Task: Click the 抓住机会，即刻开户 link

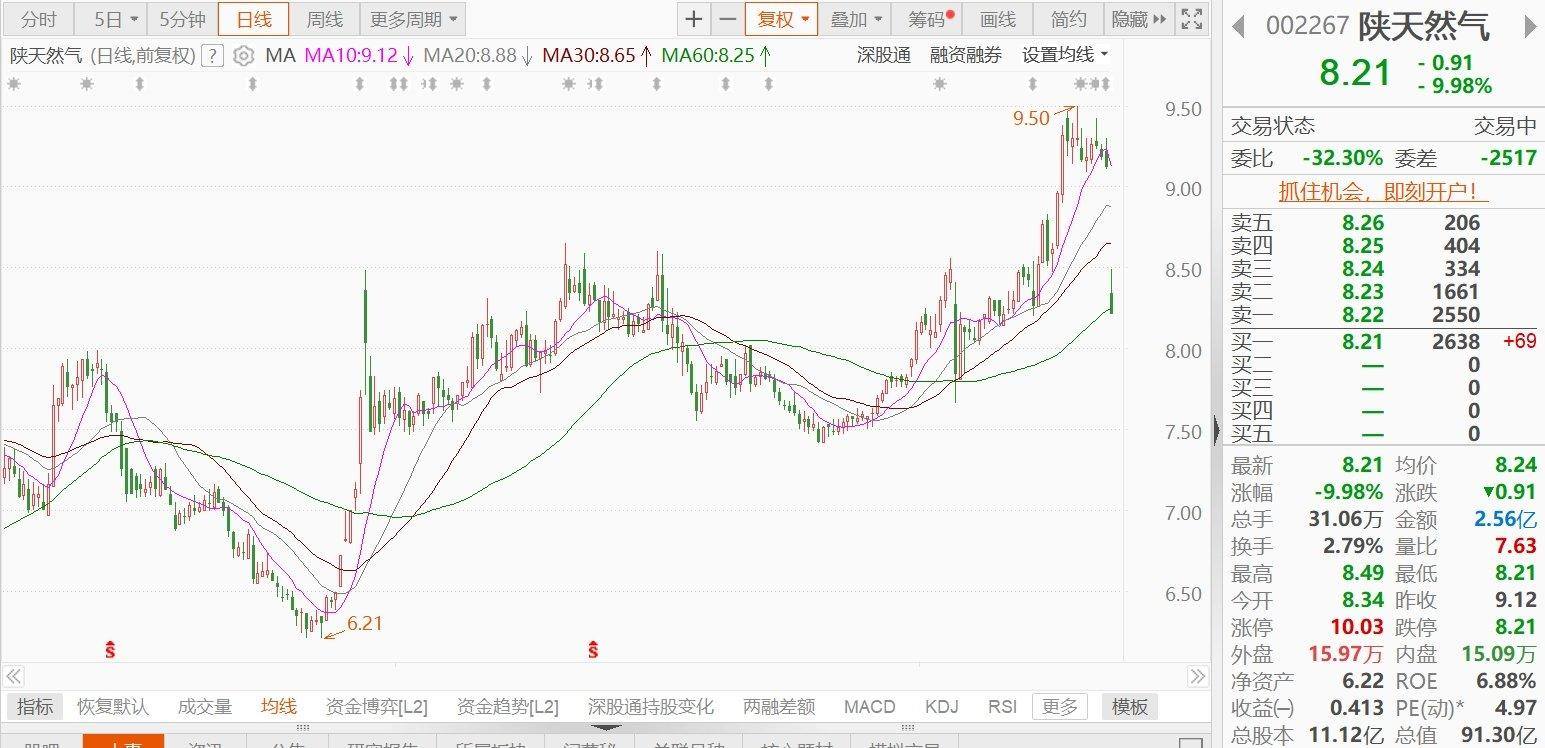Action: pyautogui.click(x=1377, y=191)
